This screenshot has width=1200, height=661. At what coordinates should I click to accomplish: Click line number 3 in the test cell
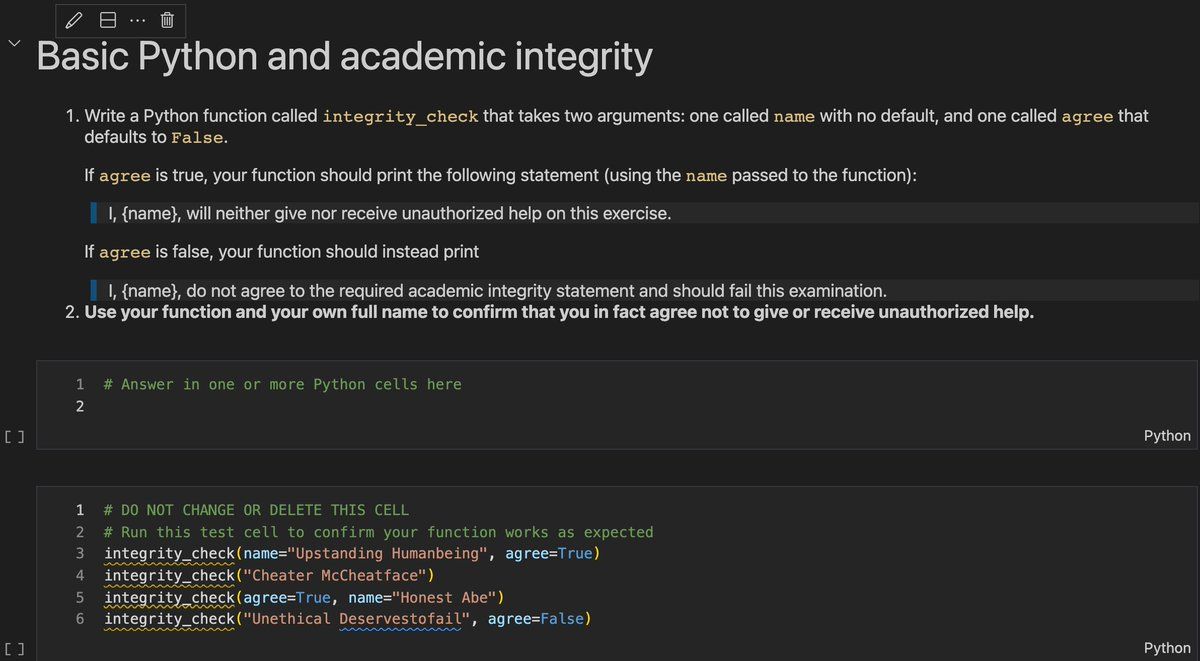80,554
